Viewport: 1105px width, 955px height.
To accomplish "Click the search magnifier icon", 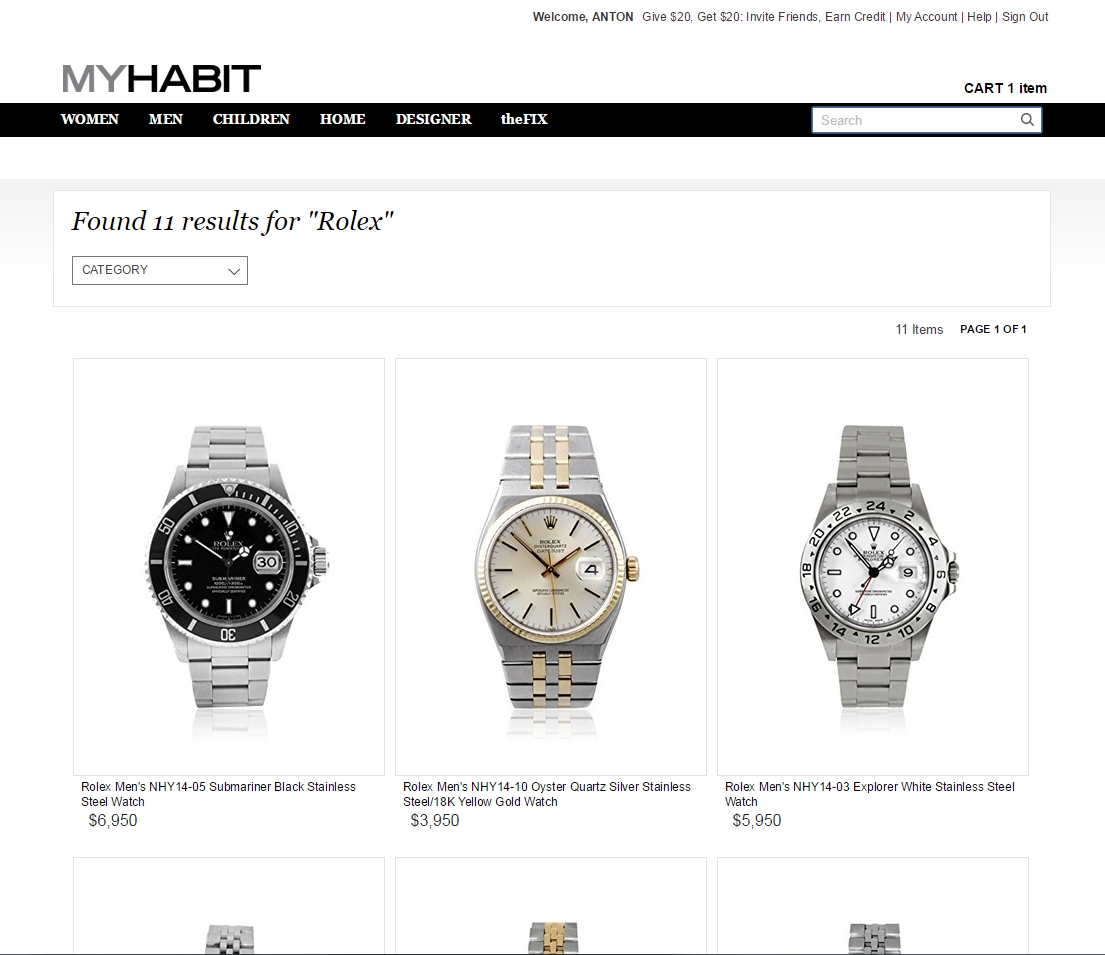I will 1027,120.
